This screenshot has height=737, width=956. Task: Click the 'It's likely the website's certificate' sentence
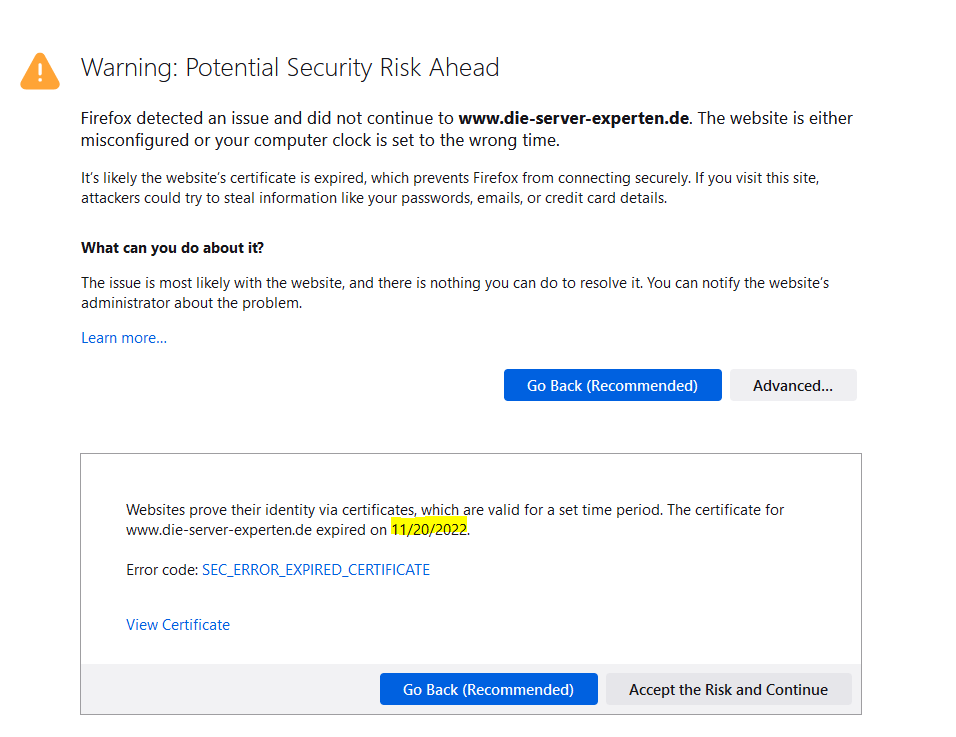(300, 178)
